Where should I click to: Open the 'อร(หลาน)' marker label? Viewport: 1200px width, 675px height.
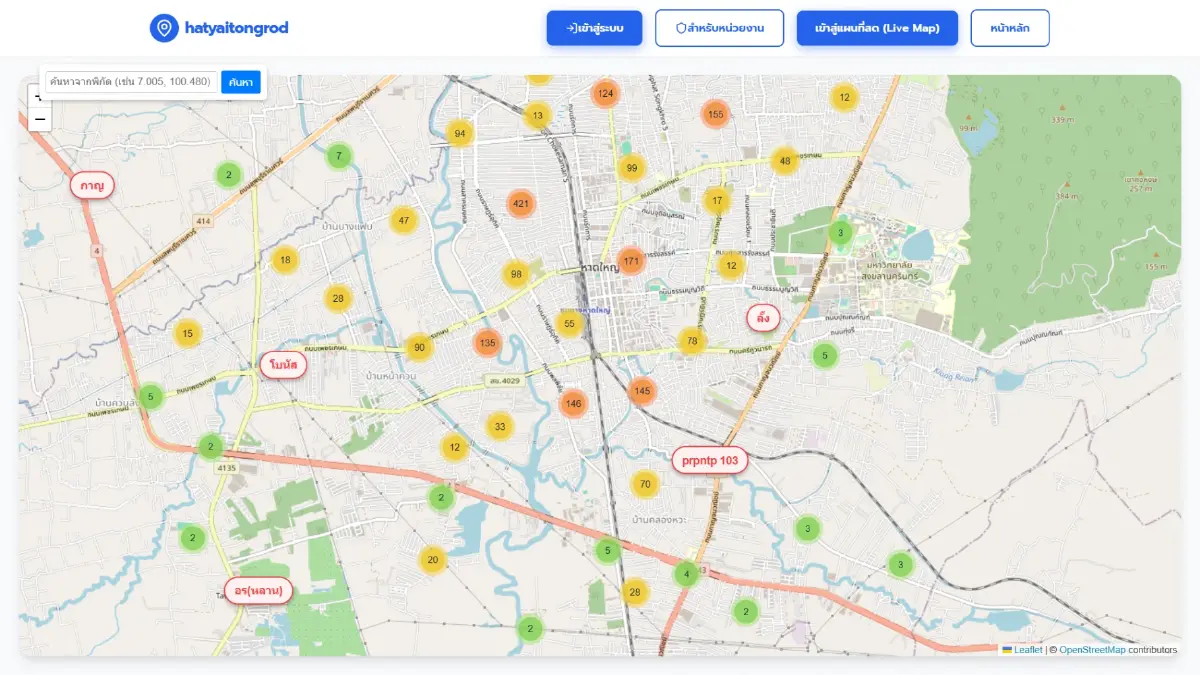tap(258, 591)
